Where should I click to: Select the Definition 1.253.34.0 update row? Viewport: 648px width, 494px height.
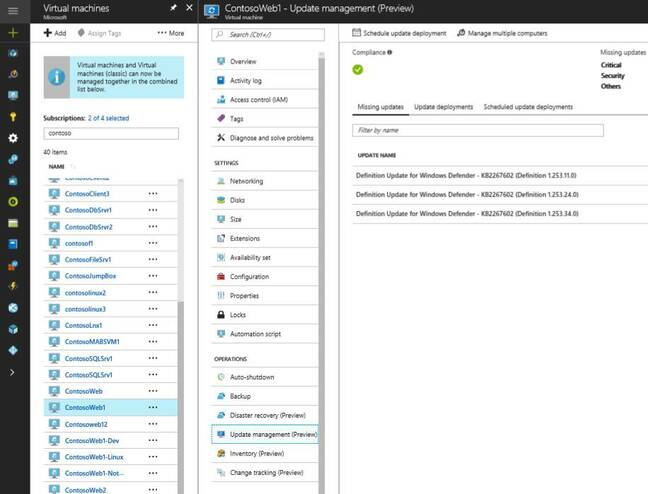pos(500,214)
